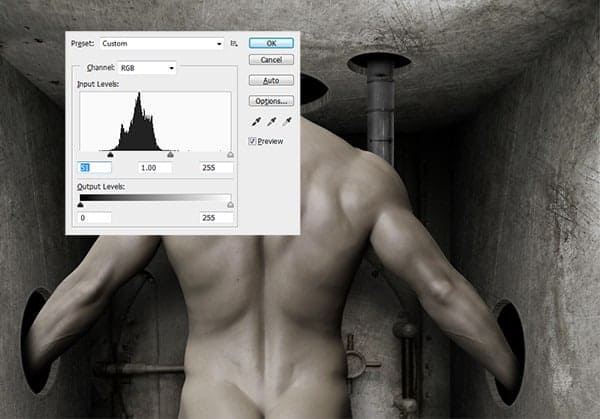Click the output black slider handle
600x419 pixels.
point(80,205)
